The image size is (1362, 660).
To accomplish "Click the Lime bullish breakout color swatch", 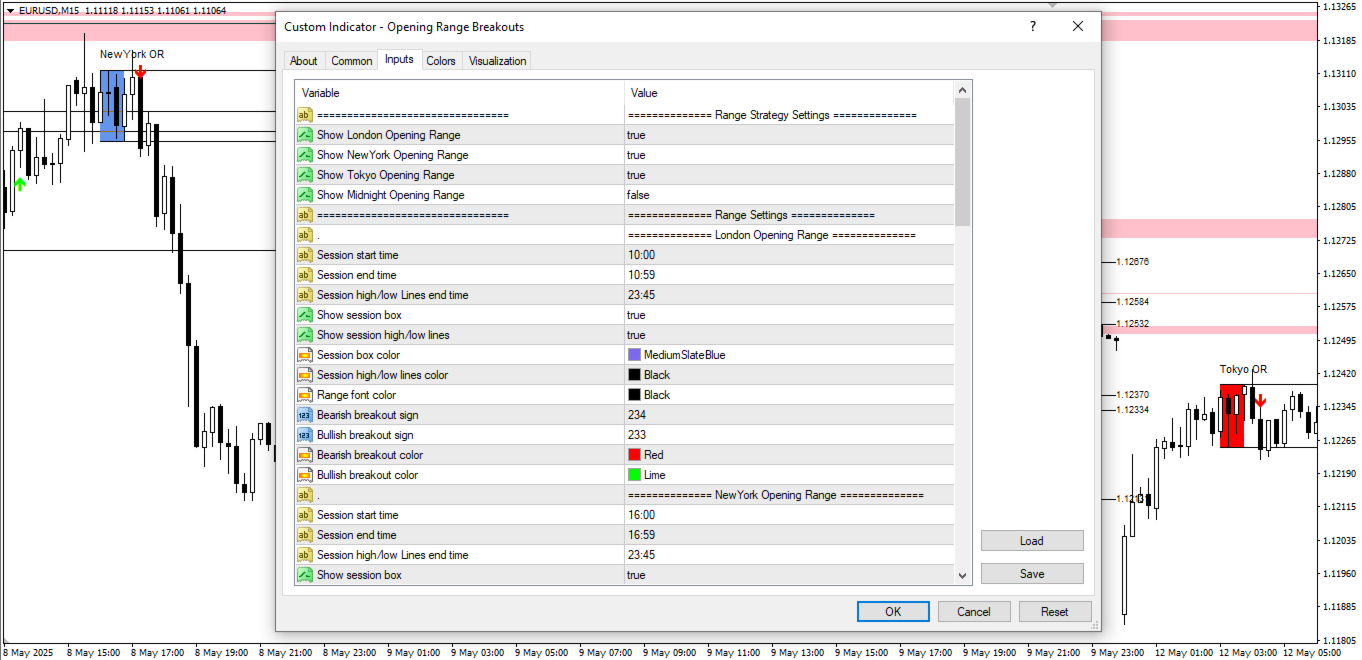I will pos(634,475).
